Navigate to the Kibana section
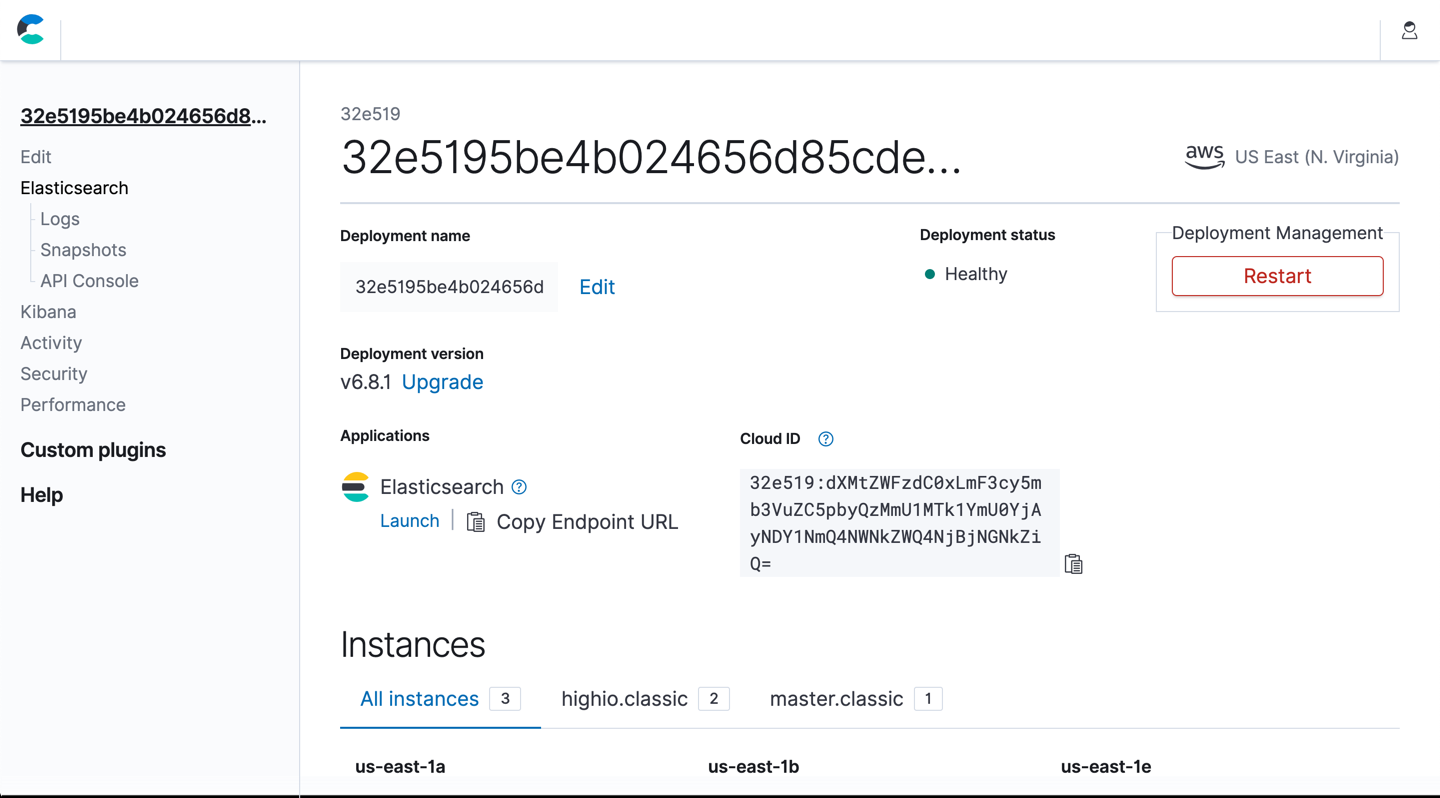The height and width of the screenshot is (798, 1440). (x=48, y=311)
